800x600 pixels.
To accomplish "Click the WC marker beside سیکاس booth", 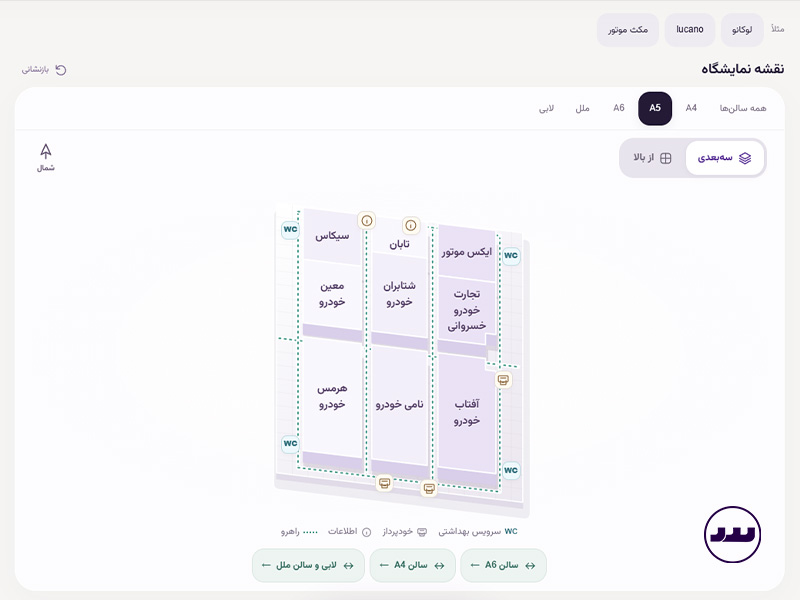I will (290, 230).
